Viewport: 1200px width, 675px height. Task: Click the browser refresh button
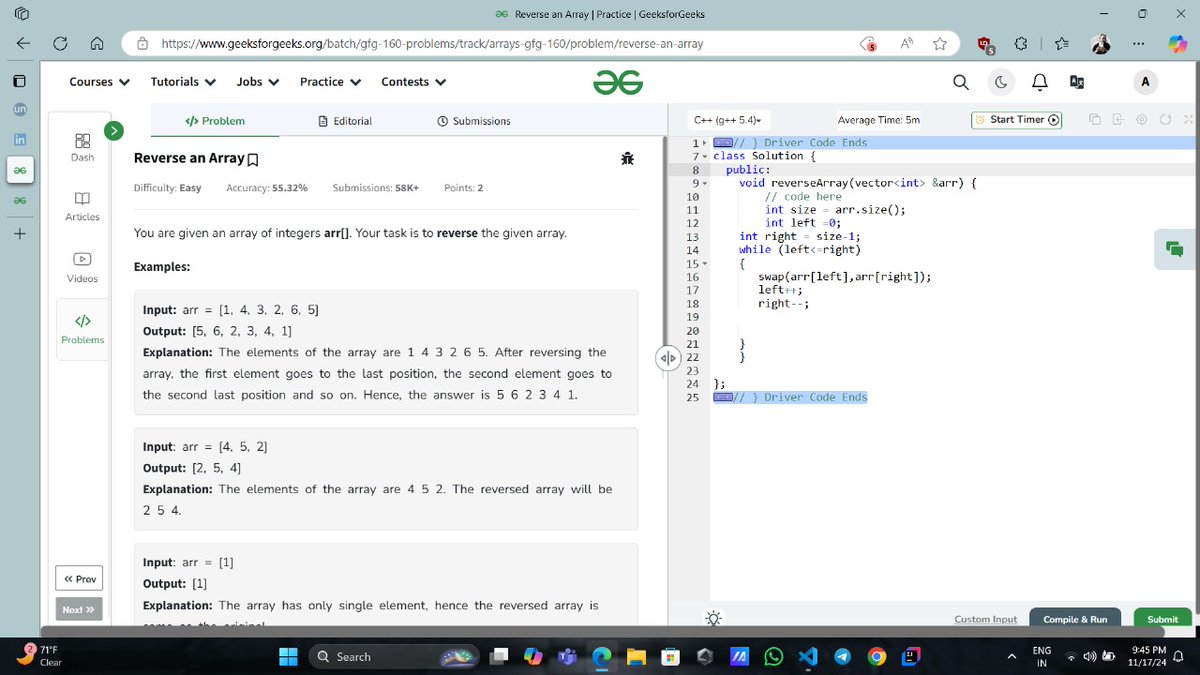pos(59,44)
